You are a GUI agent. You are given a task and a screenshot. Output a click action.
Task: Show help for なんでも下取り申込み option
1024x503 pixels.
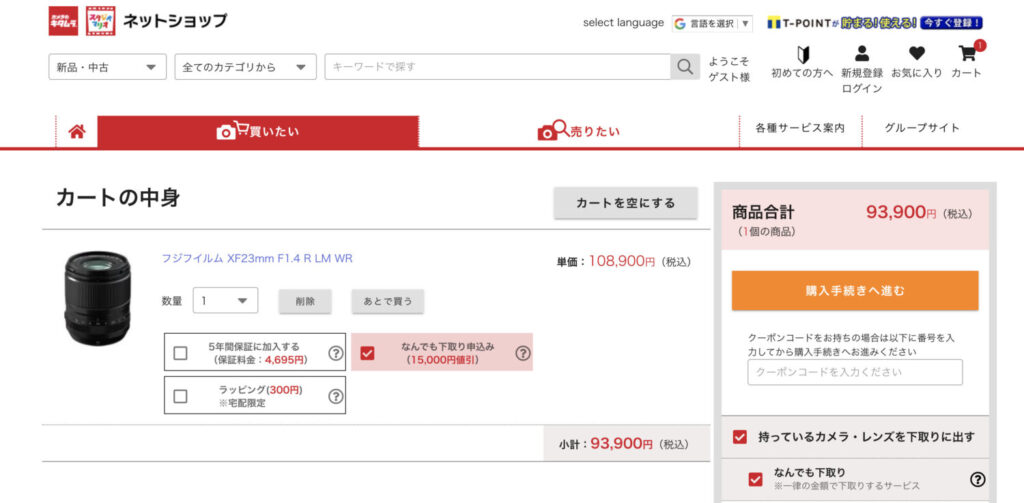coord(522,353)
